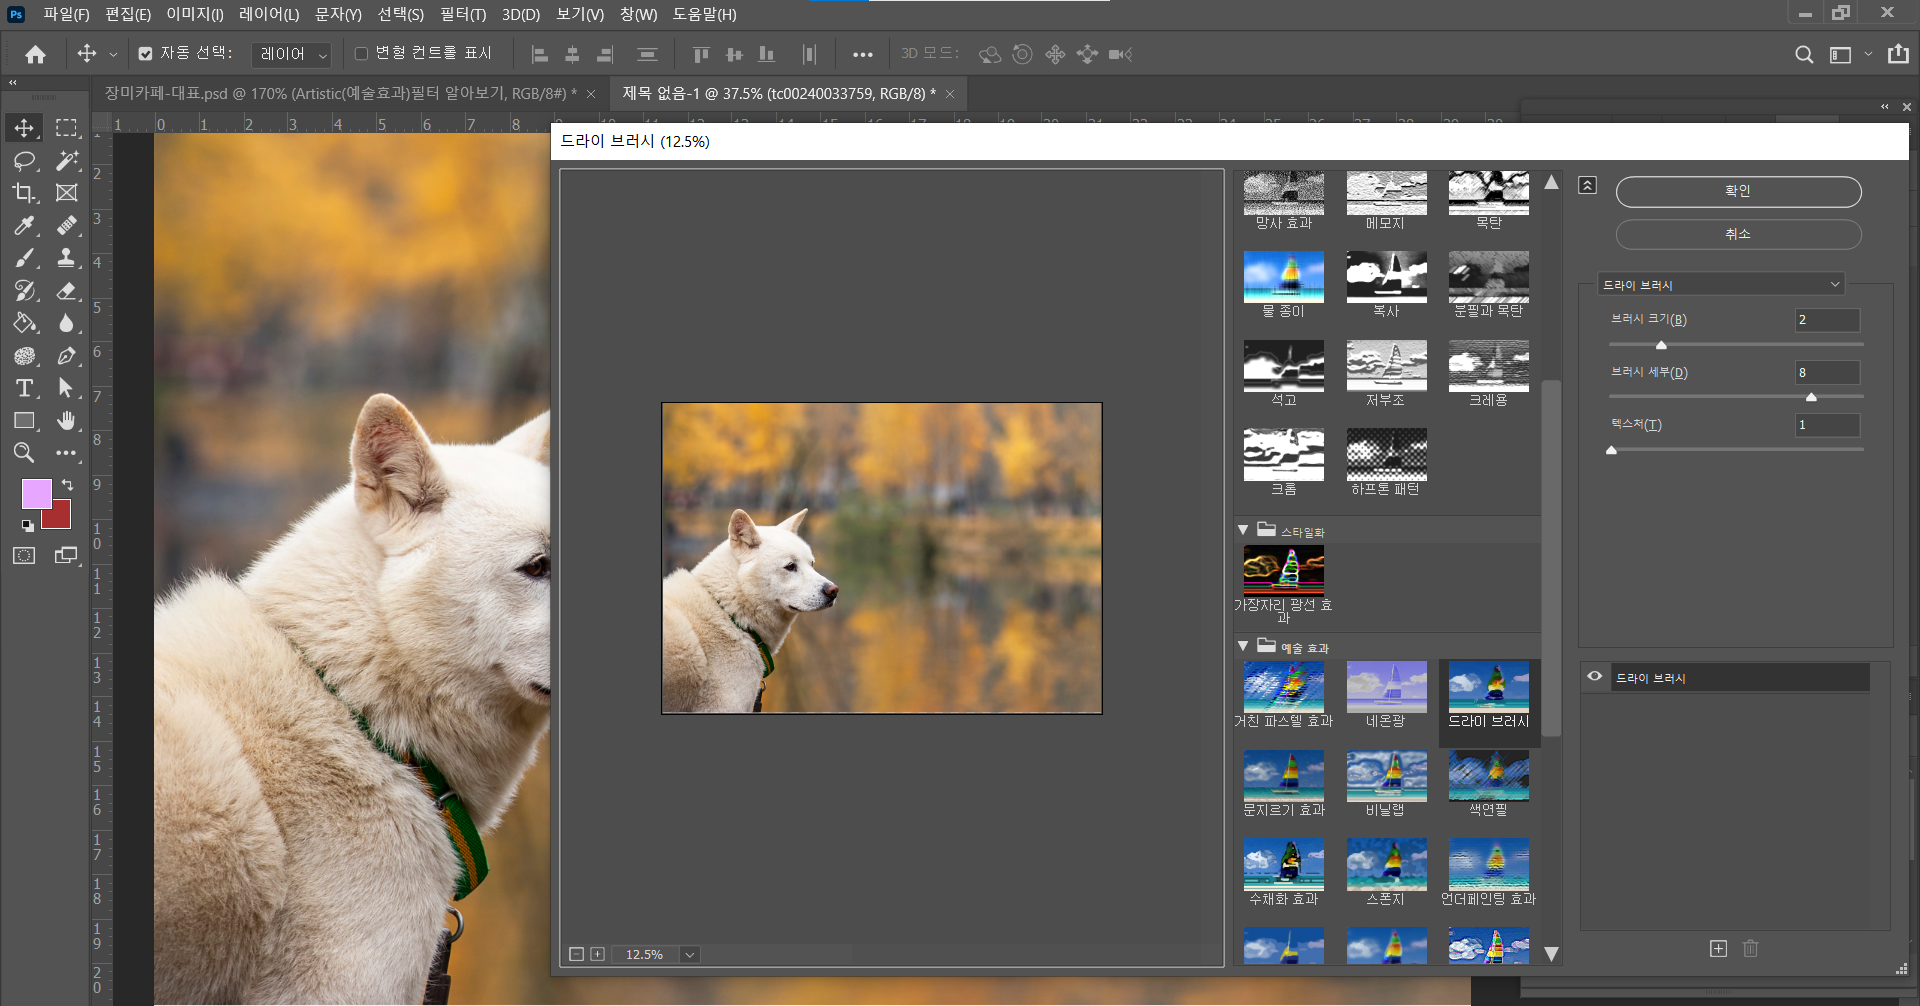Hide the 드라이 브러시 effect layer
Viewport: 1920px width, 1006px height.
click(1595, 677)
